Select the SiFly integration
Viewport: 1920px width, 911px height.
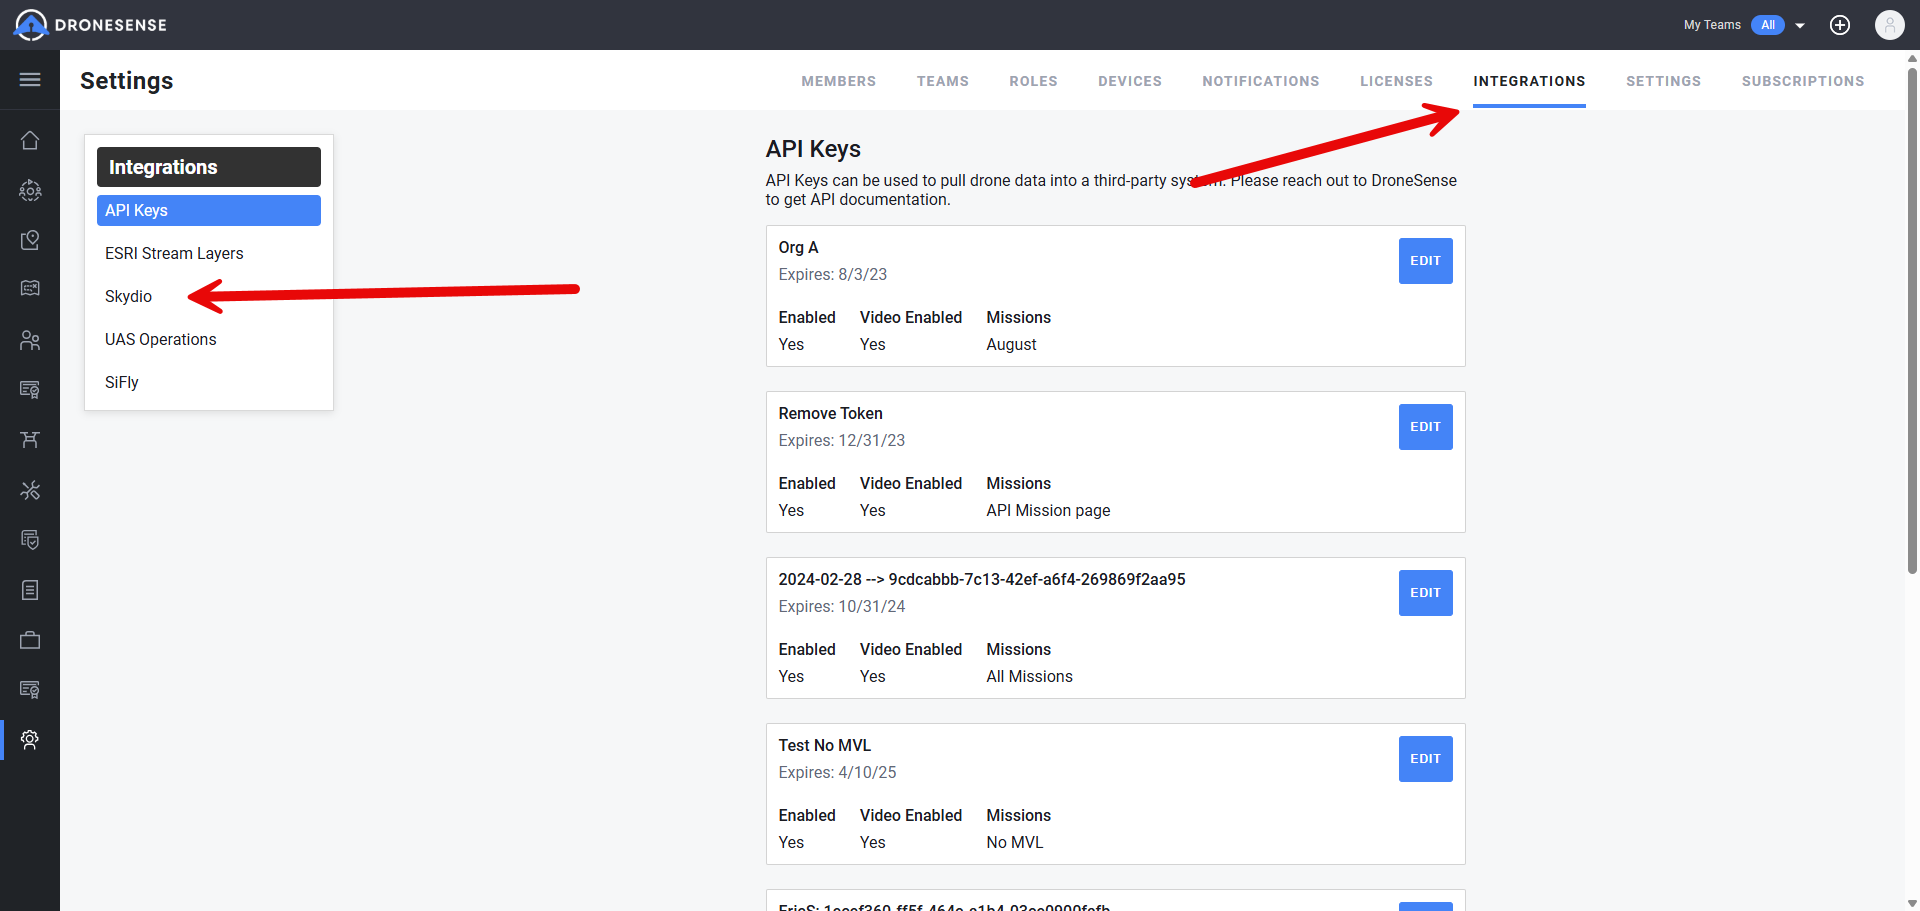tap(209, 382)
